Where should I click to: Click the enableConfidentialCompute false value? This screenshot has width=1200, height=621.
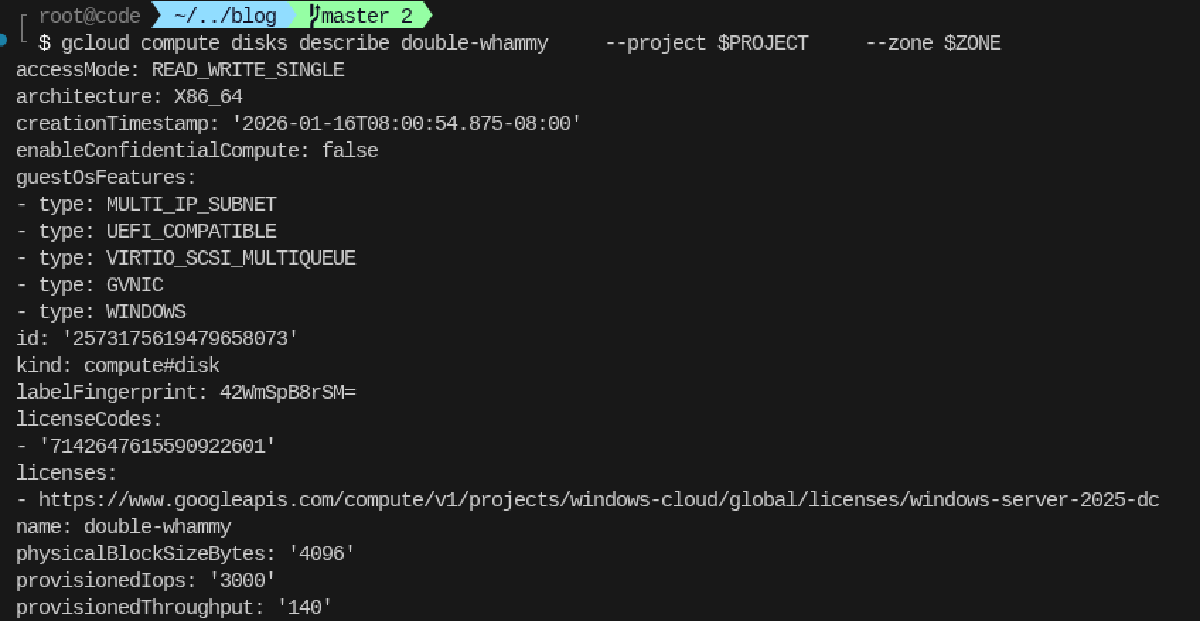(x=350, y=151)
